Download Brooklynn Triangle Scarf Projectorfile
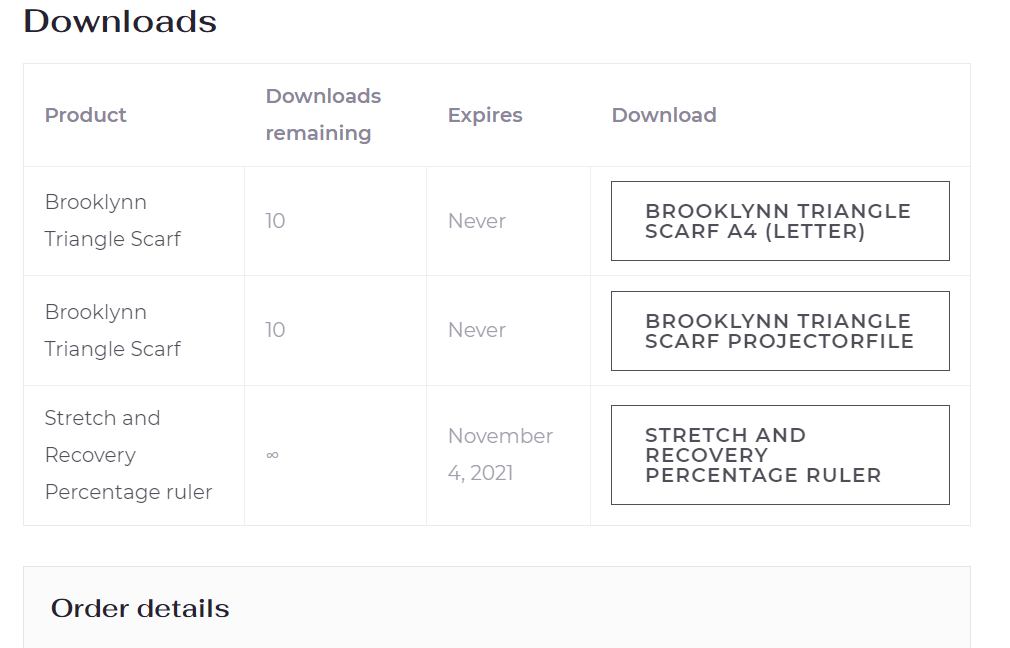1010x648 pixels. [779, 331]
